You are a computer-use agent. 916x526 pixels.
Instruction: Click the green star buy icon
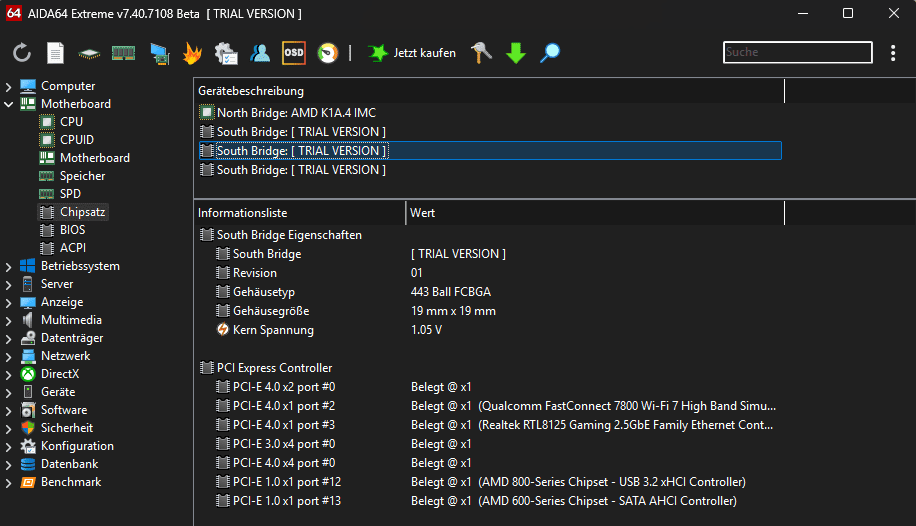378,53
